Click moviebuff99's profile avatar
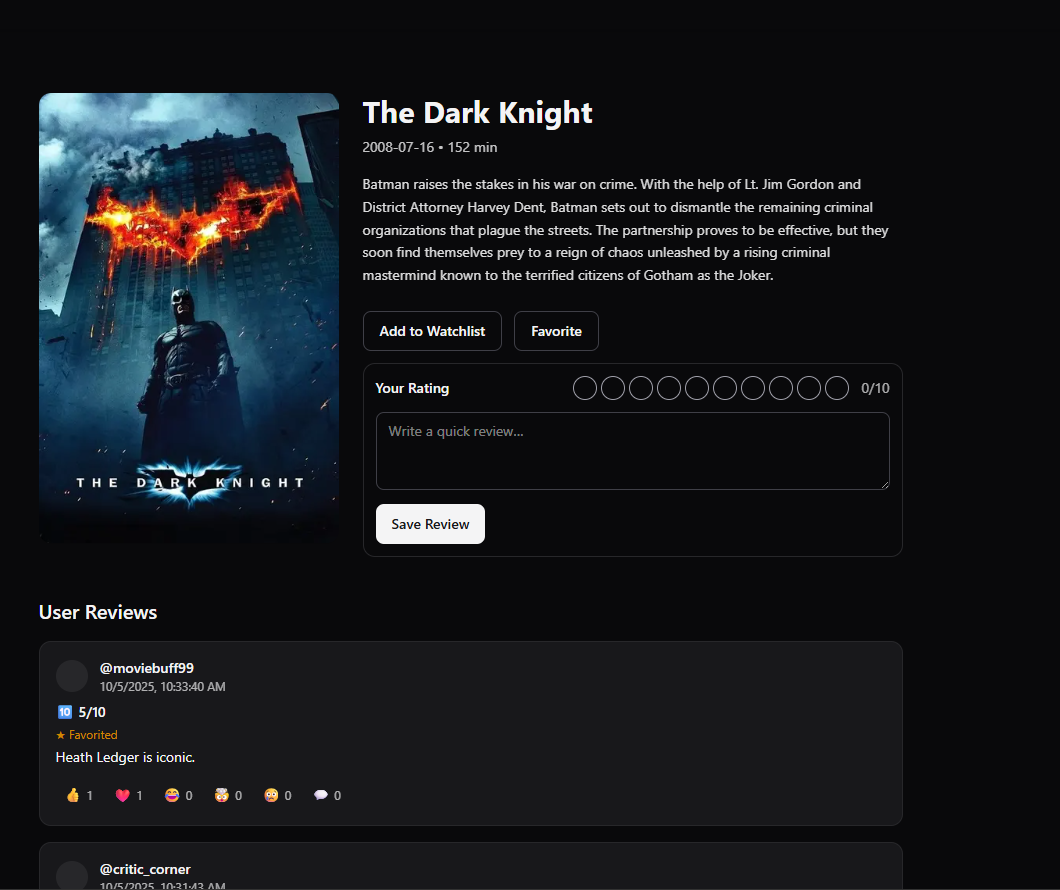 (x=72, y=676)
